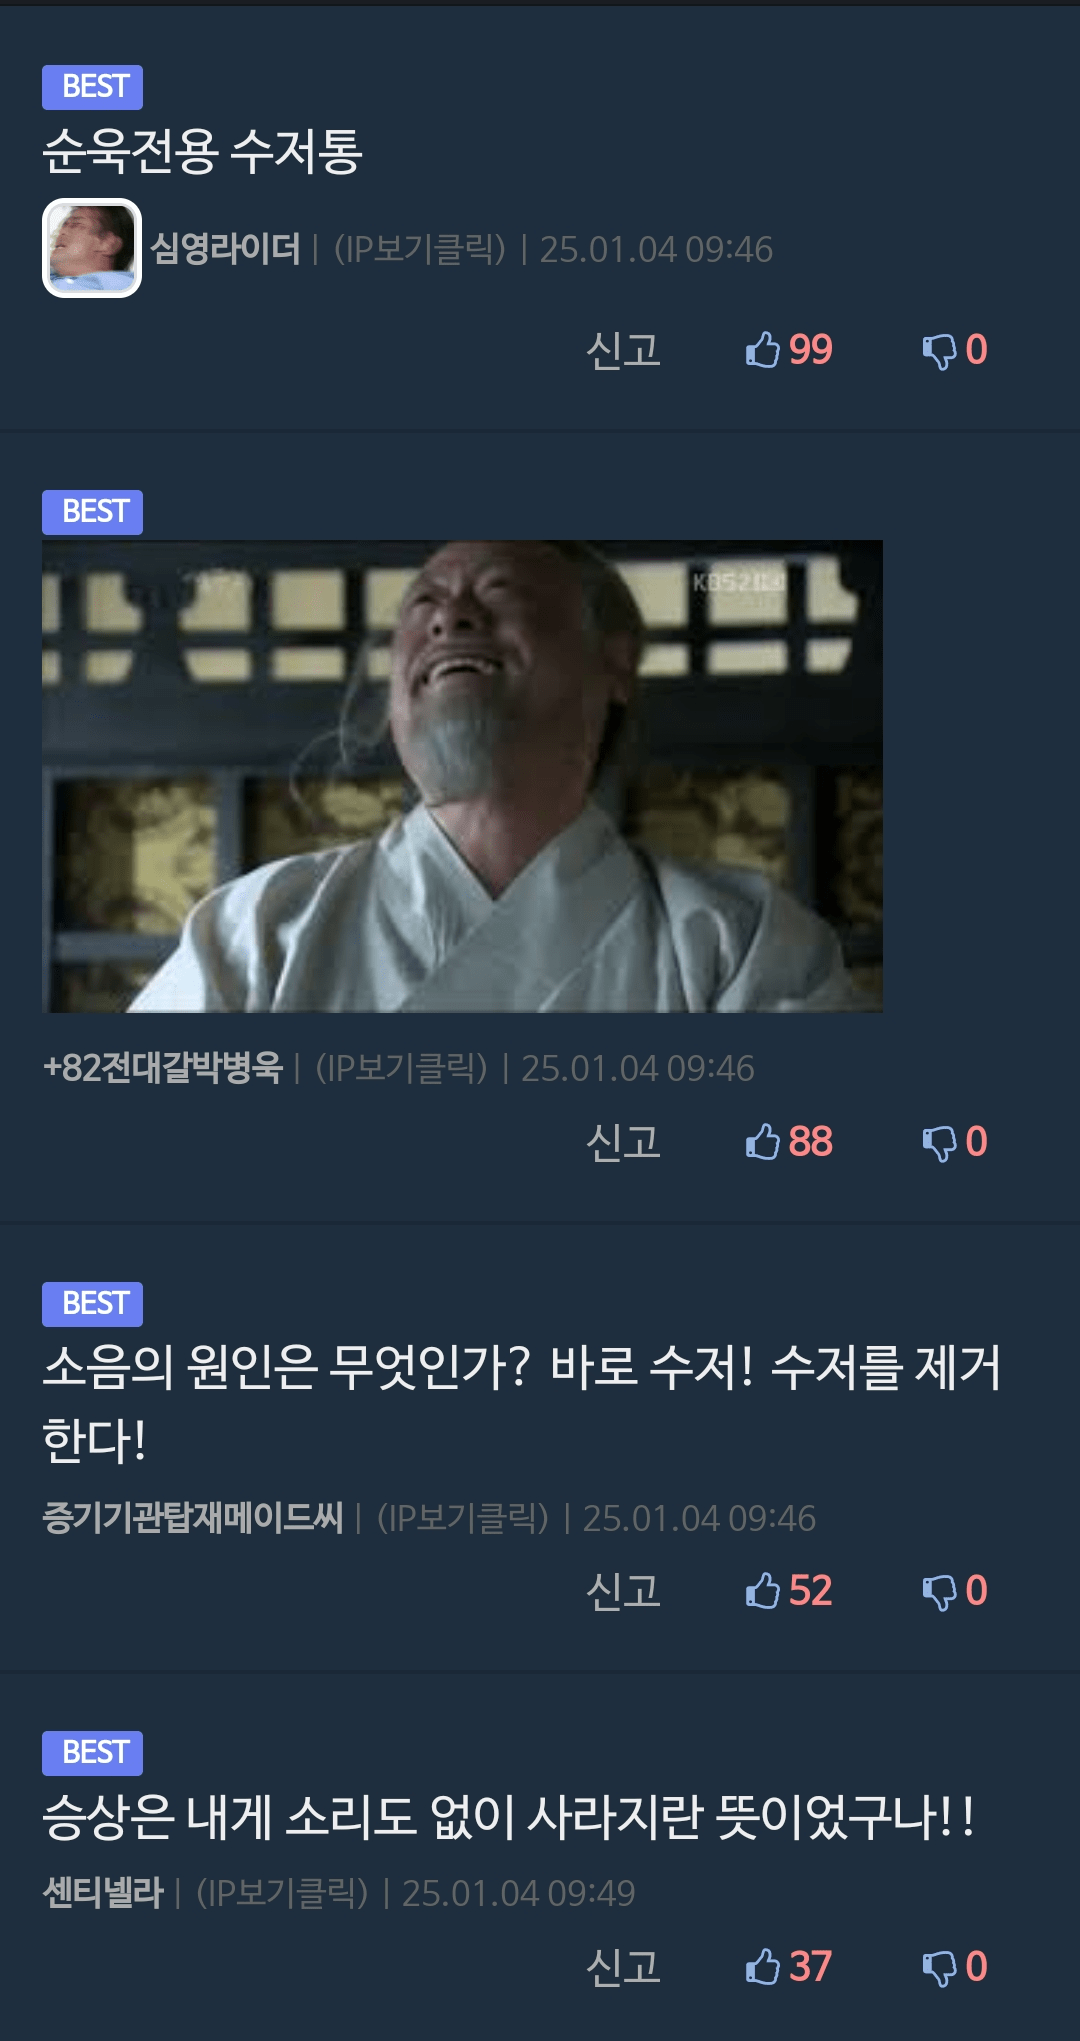Reveal IP with IP보기클릭 for 센티넬라
The image size is (1080, 2041).
click(x=282, y=1893)
